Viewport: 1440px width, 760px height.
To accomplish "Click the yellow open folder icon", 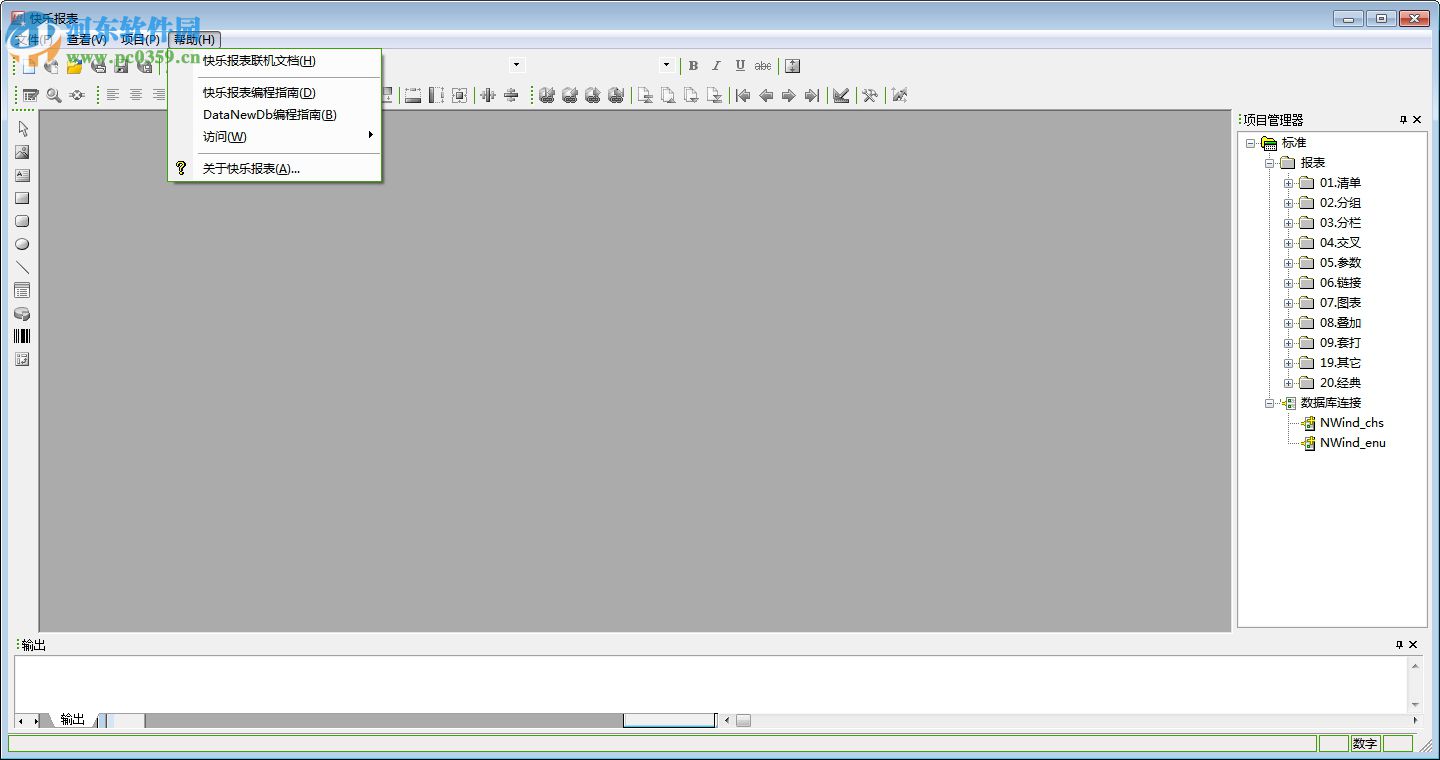I will click(x=75, y=66).
